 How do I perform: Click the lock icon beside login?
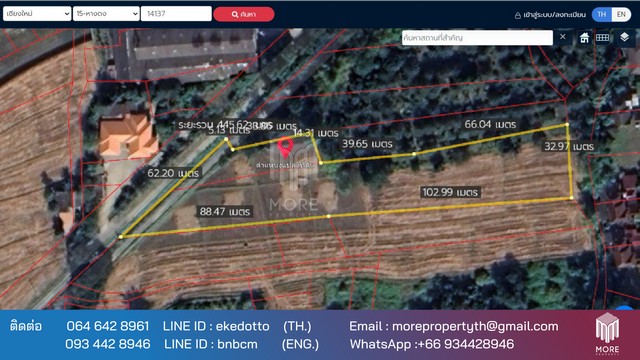518,15
